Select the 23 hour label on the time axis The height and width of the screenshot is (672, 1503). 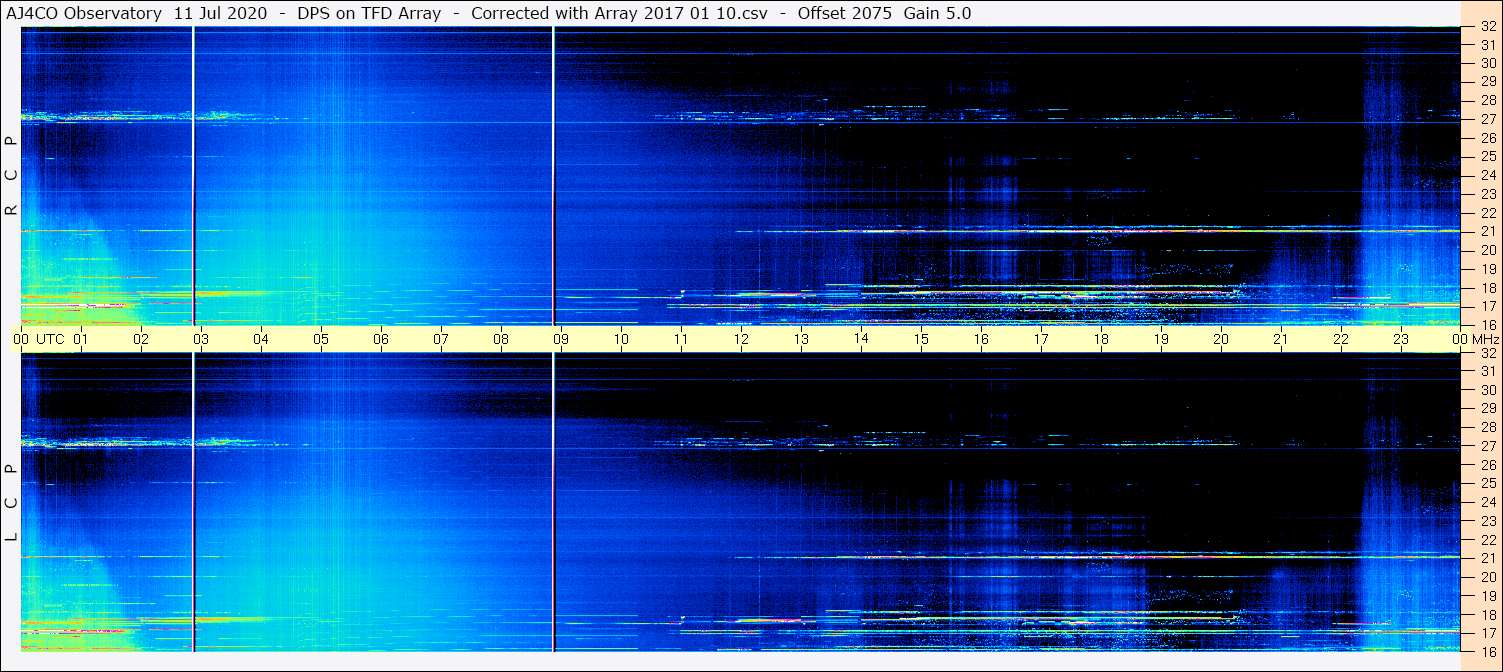pos(1401,339)
